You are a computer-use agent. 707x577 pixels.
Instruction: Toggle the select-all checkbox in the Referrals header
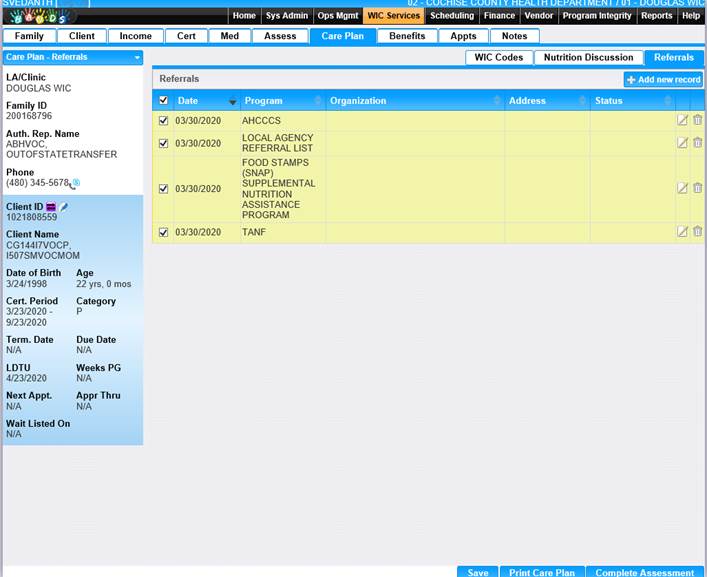point(164,100)
